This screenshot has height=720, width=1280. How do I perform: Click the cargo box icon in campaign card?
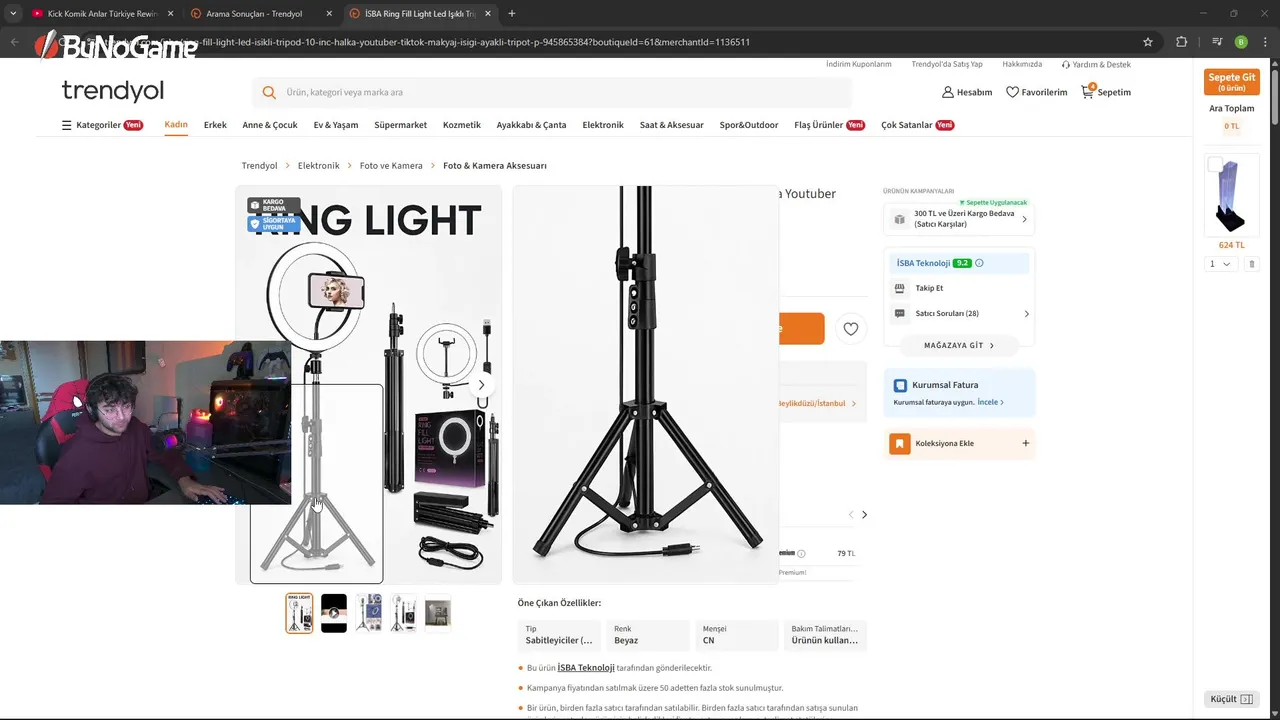[x=899, y=219]
